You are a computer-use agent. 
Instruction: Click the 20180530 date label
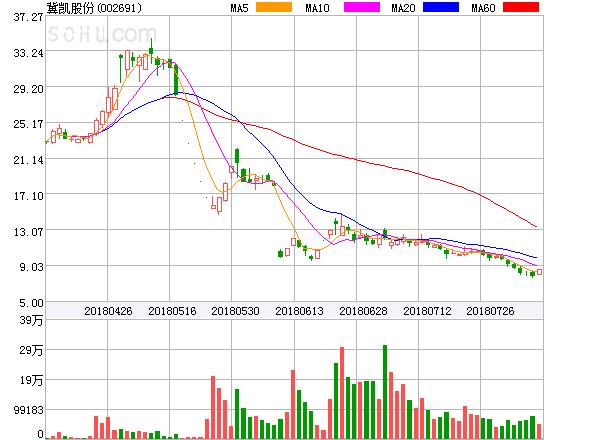point(235,311)
